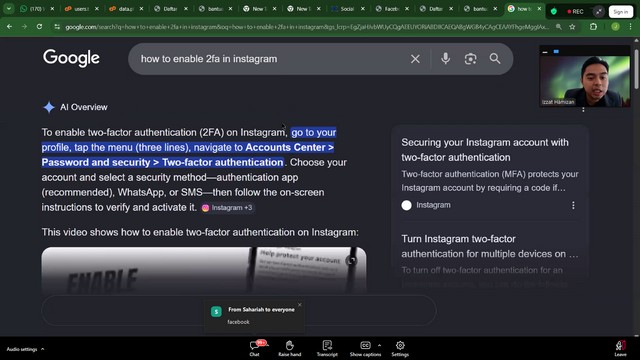
Task: Leave the meeting
Action: (620, 348)
